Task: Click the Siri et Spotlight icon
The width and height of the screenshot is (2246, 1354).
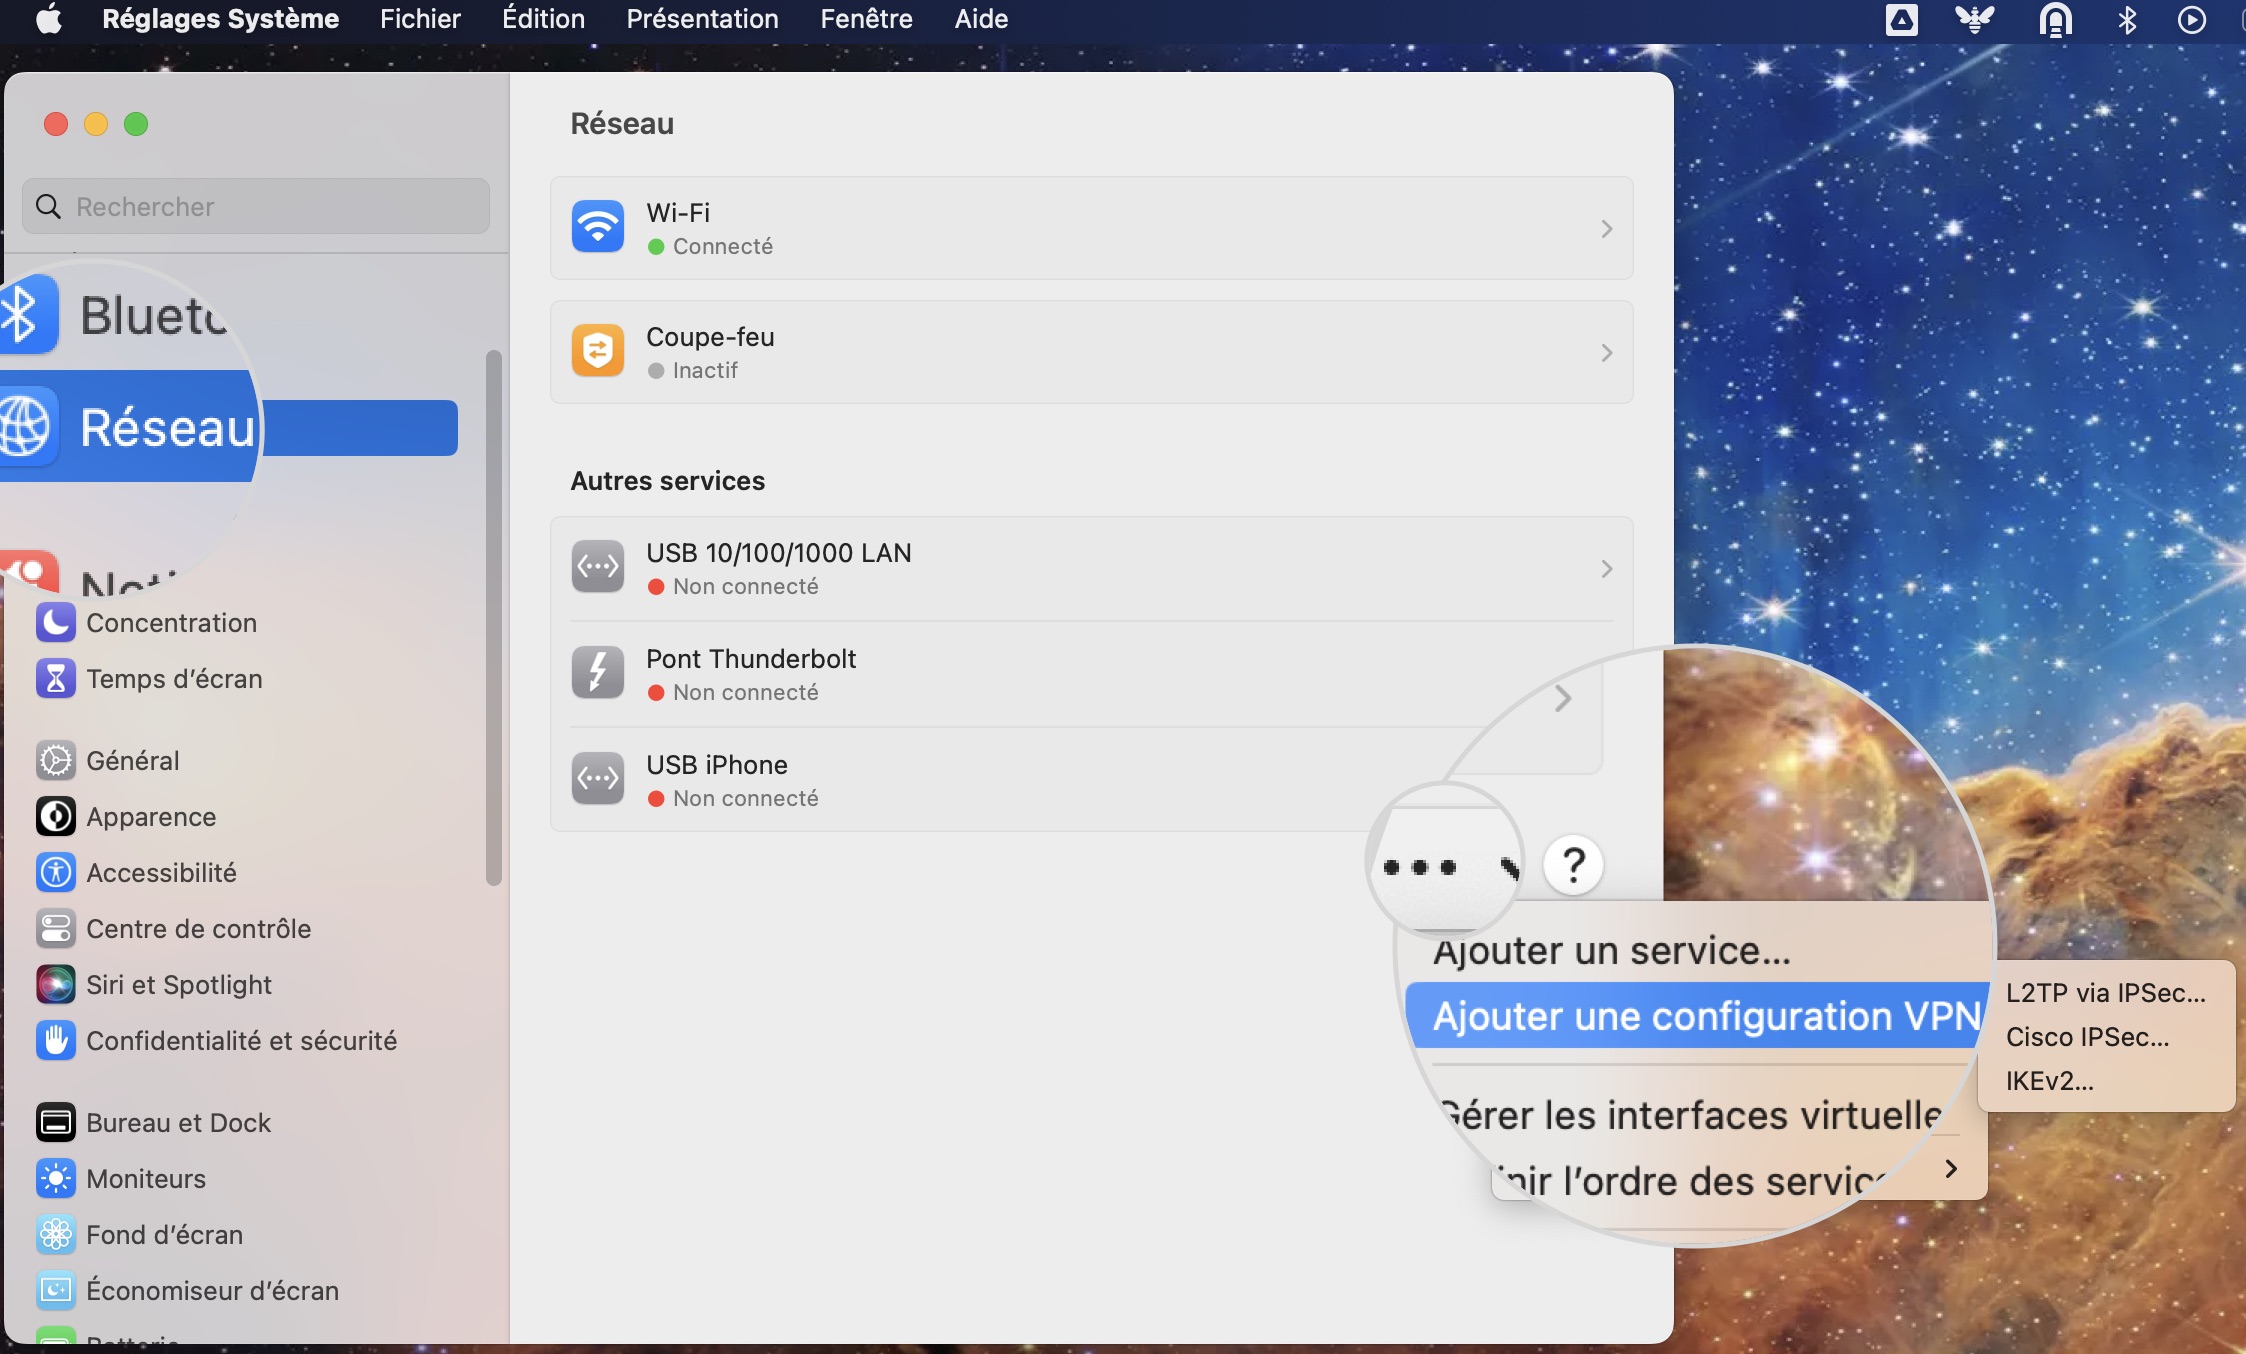Action: [56, 984]
